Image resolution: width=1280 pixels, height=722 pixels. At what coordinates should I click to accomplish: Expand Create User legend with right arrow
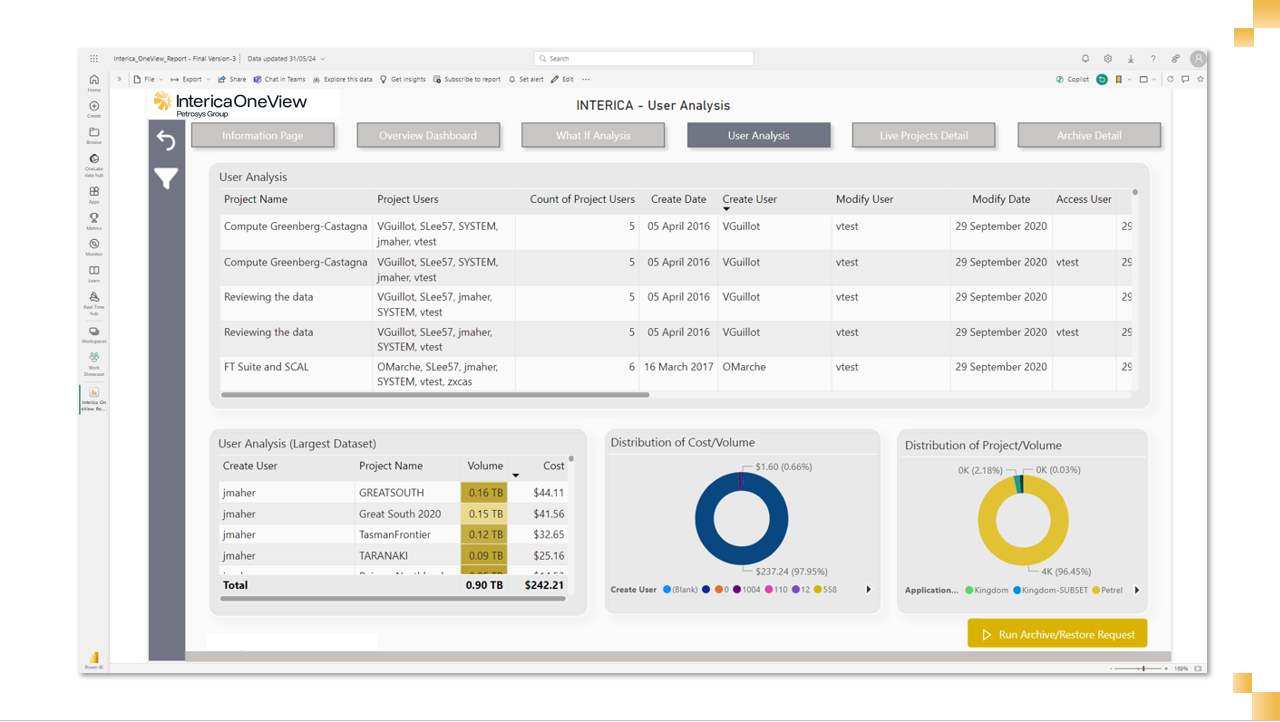click(x=868, y=590)
